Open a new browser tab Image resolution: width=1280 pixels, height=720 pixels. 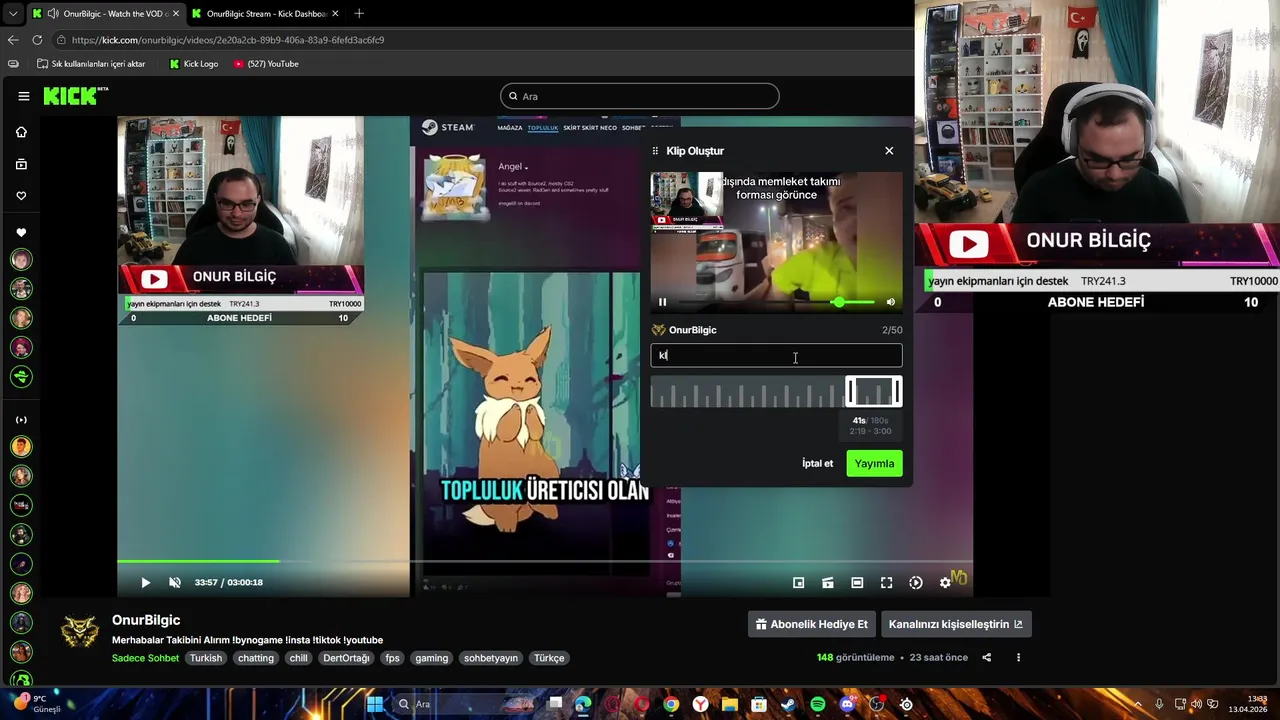359,14
